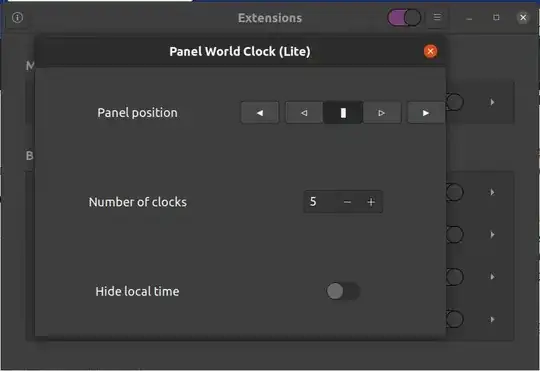The width and height of the screenshot is (540, 371).
Task: Maximize the Extensions window
Action: [x=496, y=17]
